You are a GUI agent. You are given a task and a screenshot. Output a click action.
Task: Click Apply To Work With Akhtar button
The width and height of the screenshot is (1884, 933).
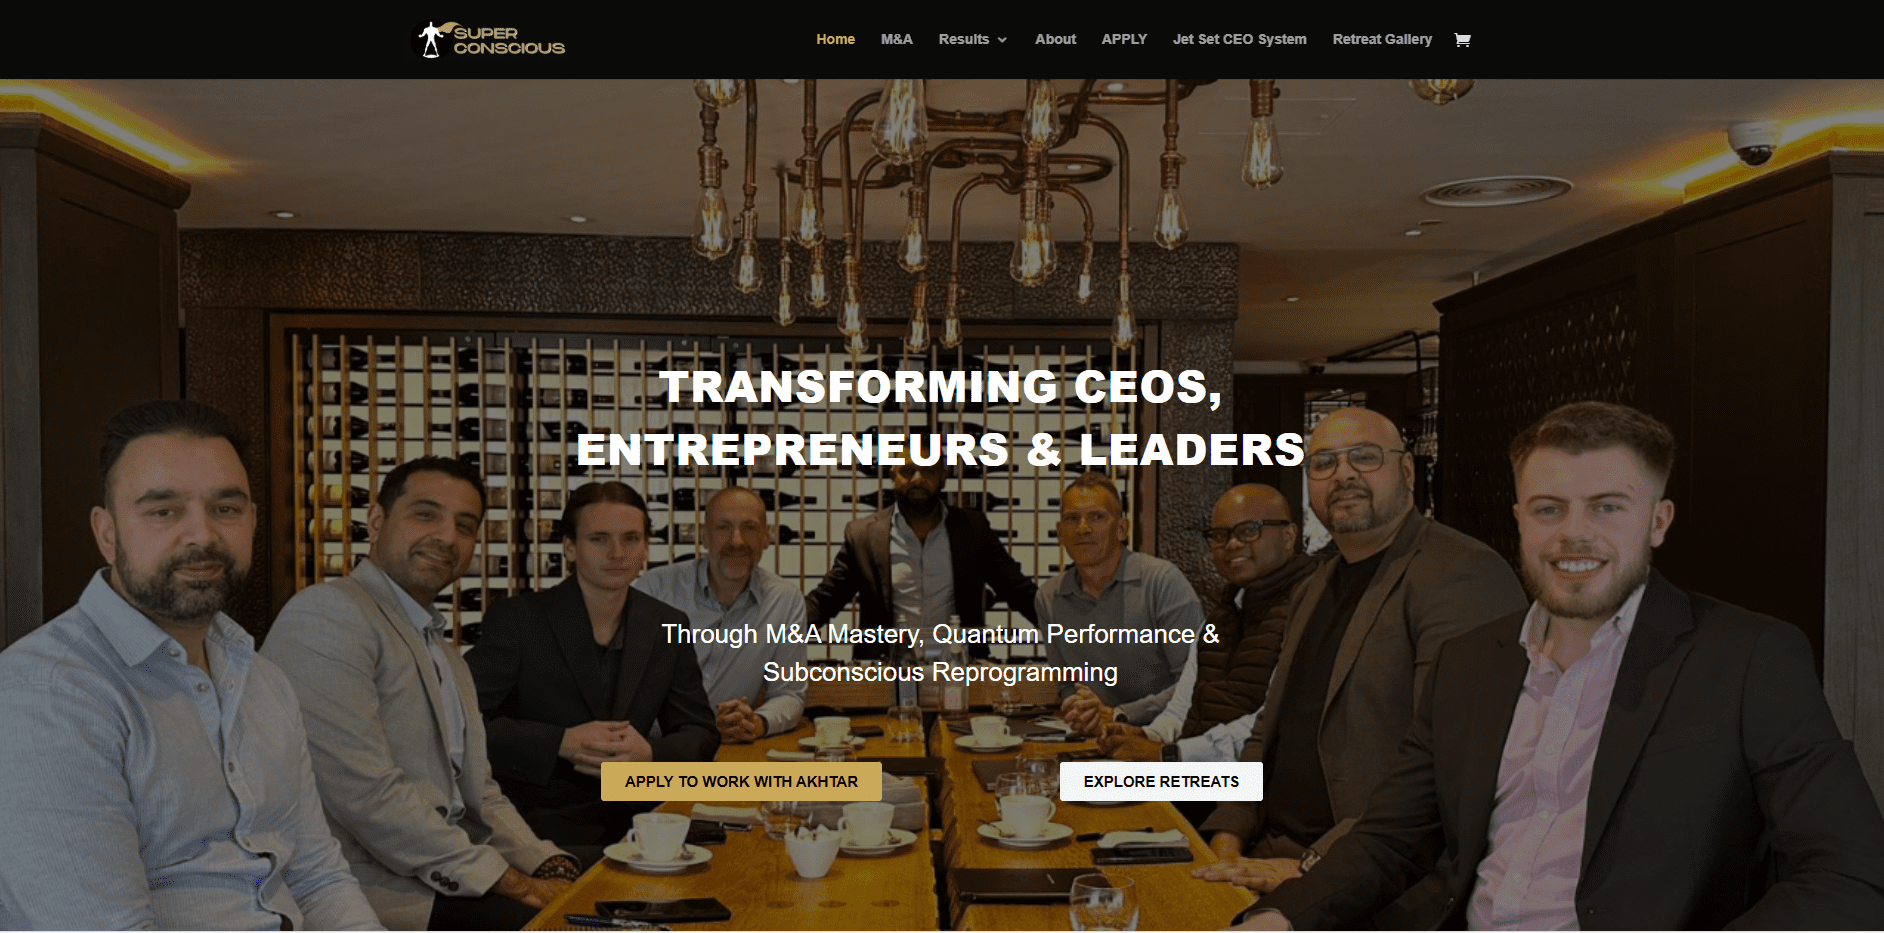point(741,781)
